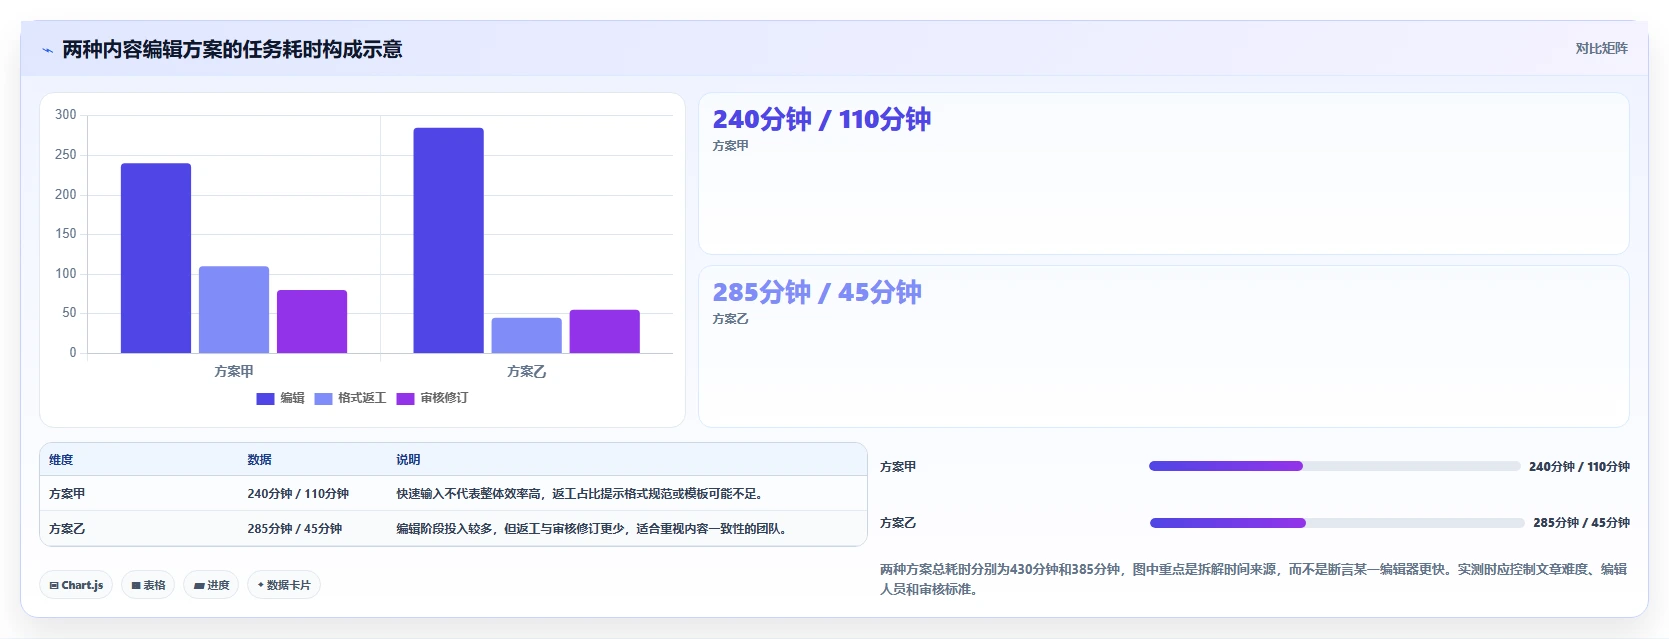The height and width of the screenshot is (639, 1669).
Task: Click the 方案甲 审核修订 bar
Action: point(312,321)
